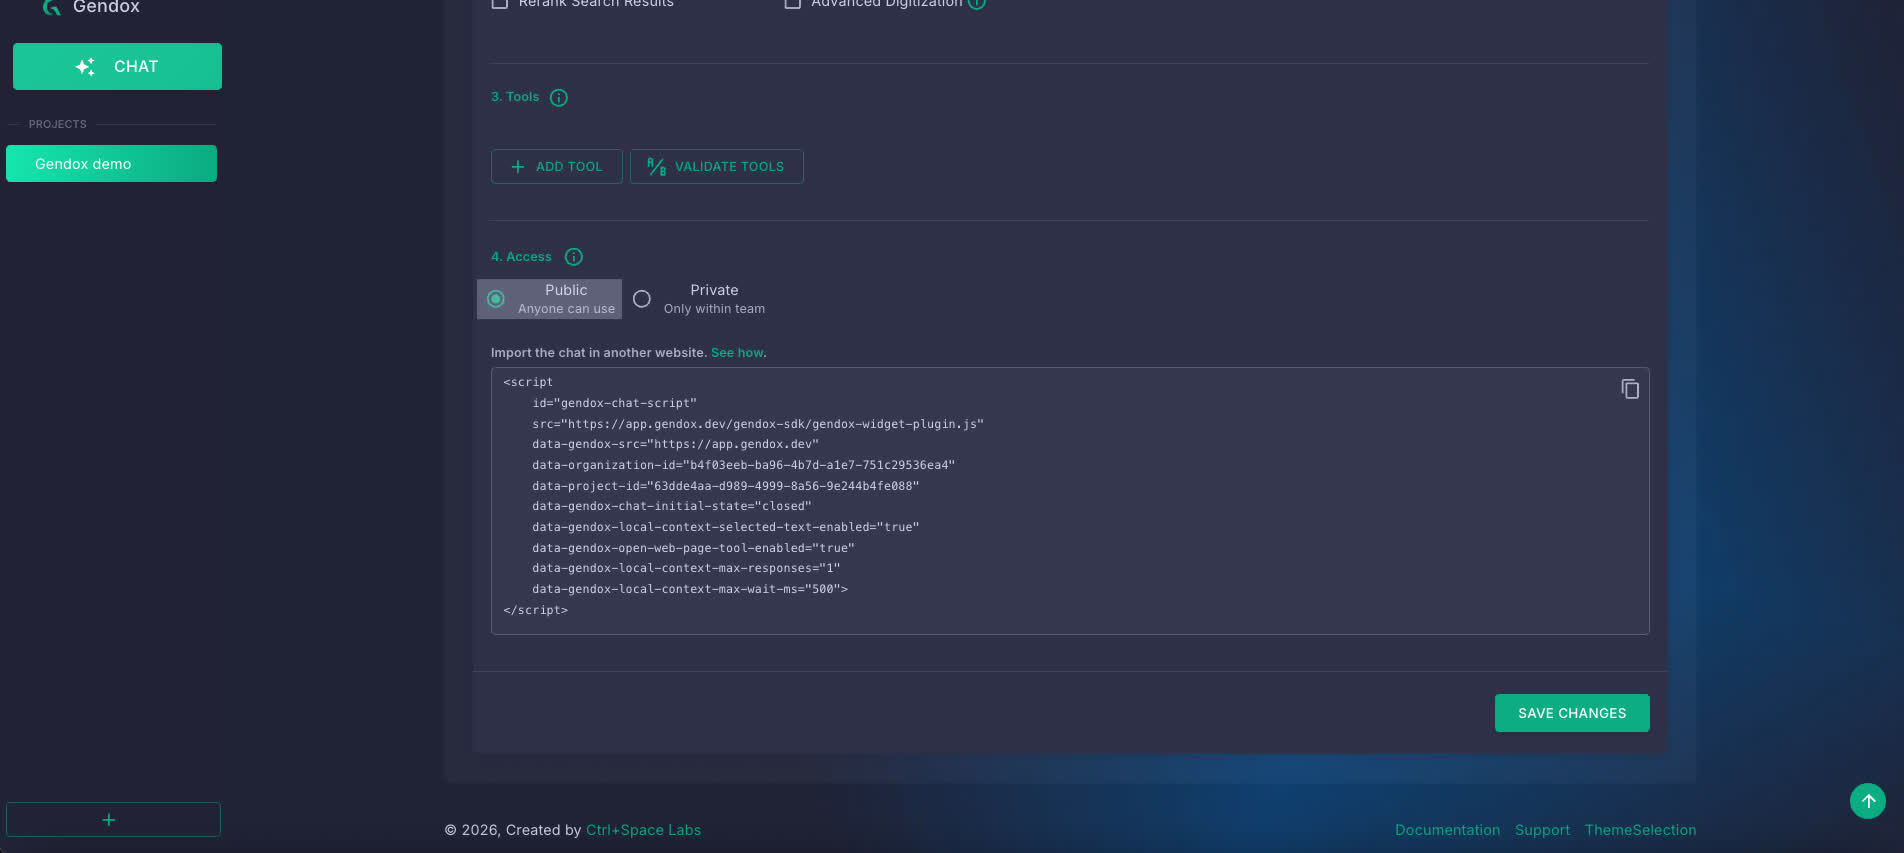The height and width of the screenshot is (853, 1904).
Task: Click the scroll-to-top arrow button
Action: click(x=1868, y=801)
